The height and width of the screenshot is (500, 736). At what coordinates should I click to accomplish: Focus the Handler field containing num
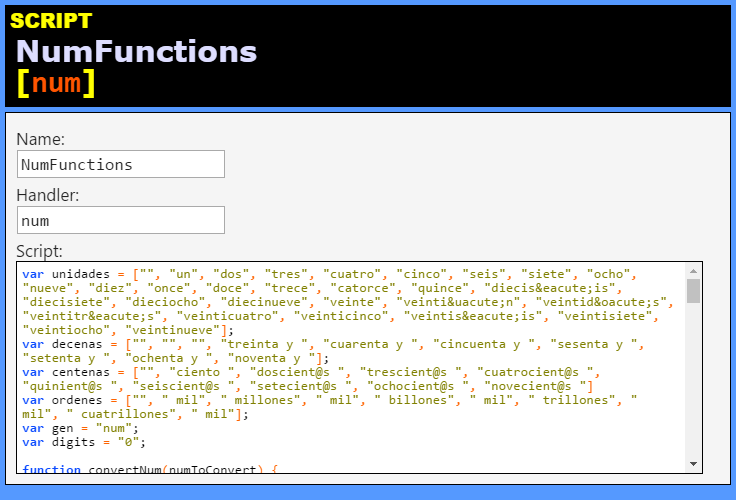(x=121, y=220)
